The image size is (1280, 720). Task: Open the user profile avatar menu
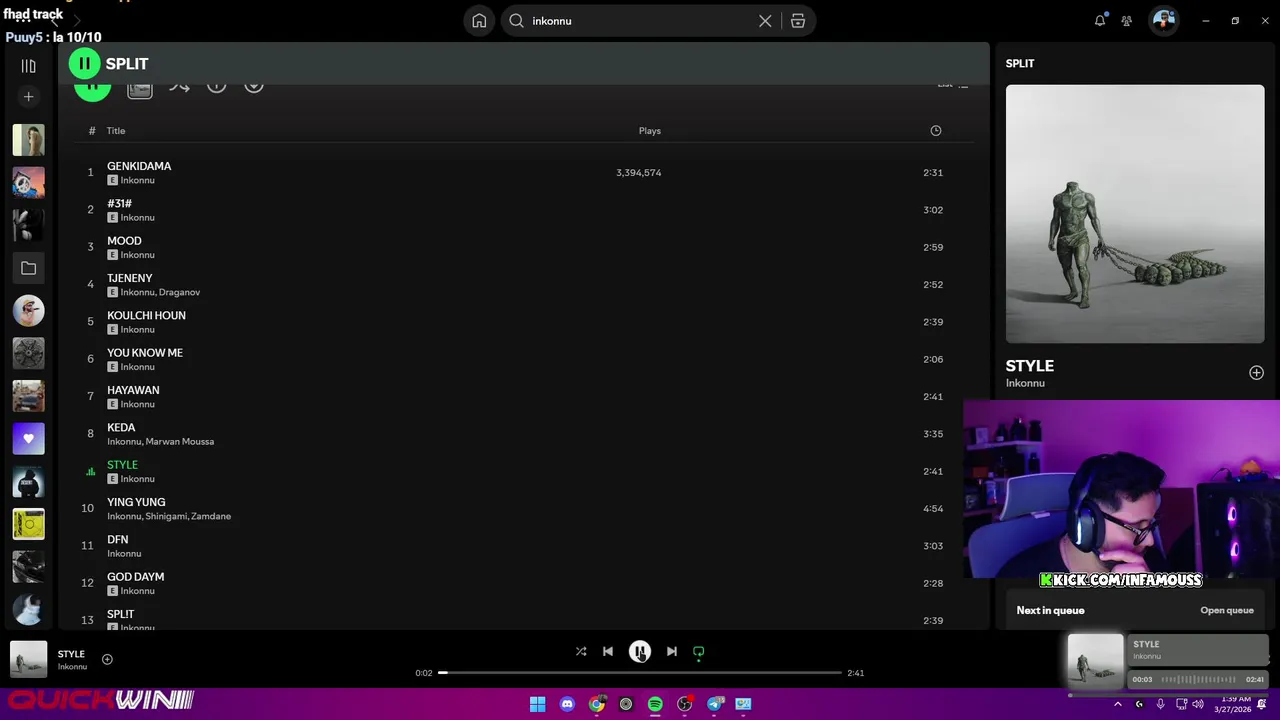(1163, 20)
